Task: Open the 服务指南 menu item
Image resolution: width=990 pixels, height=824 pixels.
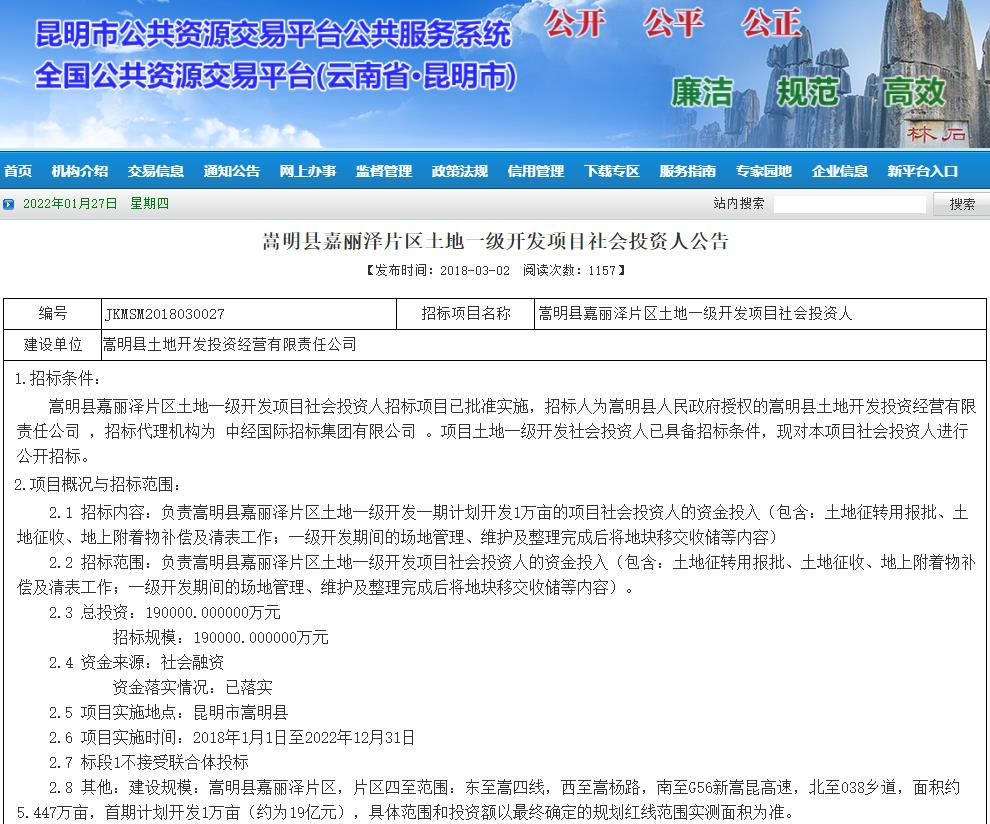Action: click(688, 170)
